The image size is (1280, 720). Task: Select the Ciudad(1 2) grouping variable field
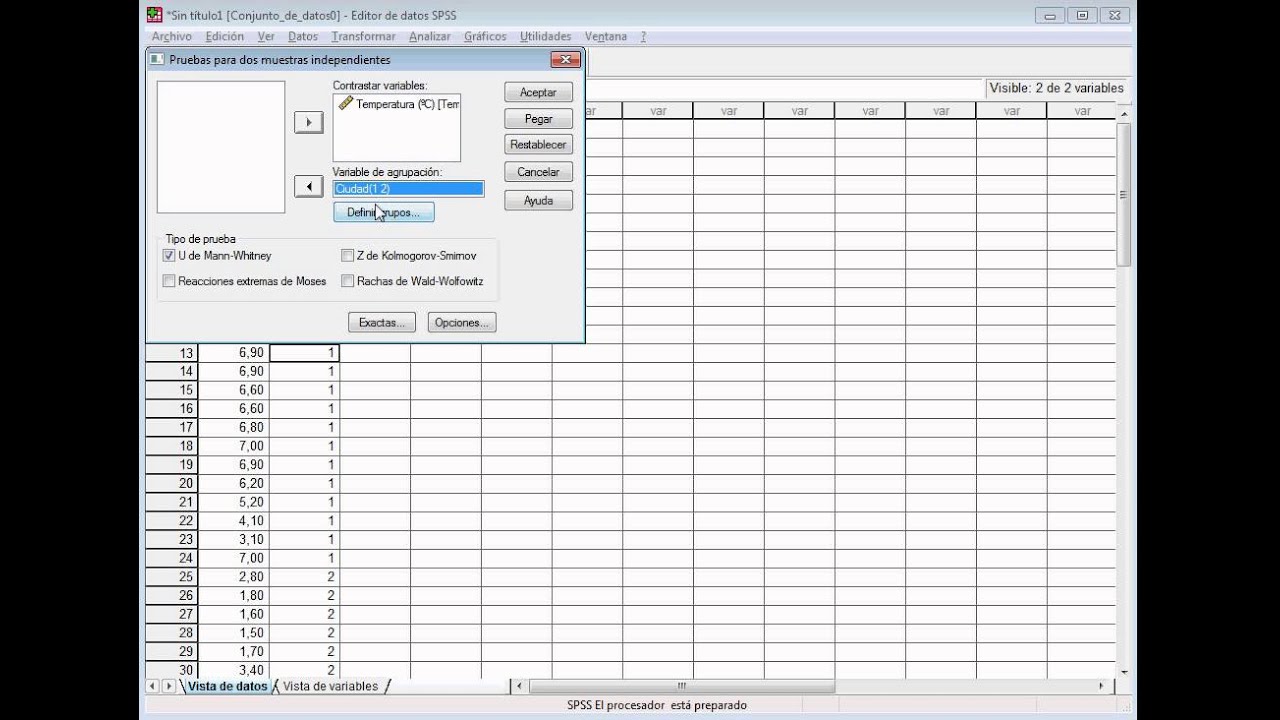coord(408,188)
